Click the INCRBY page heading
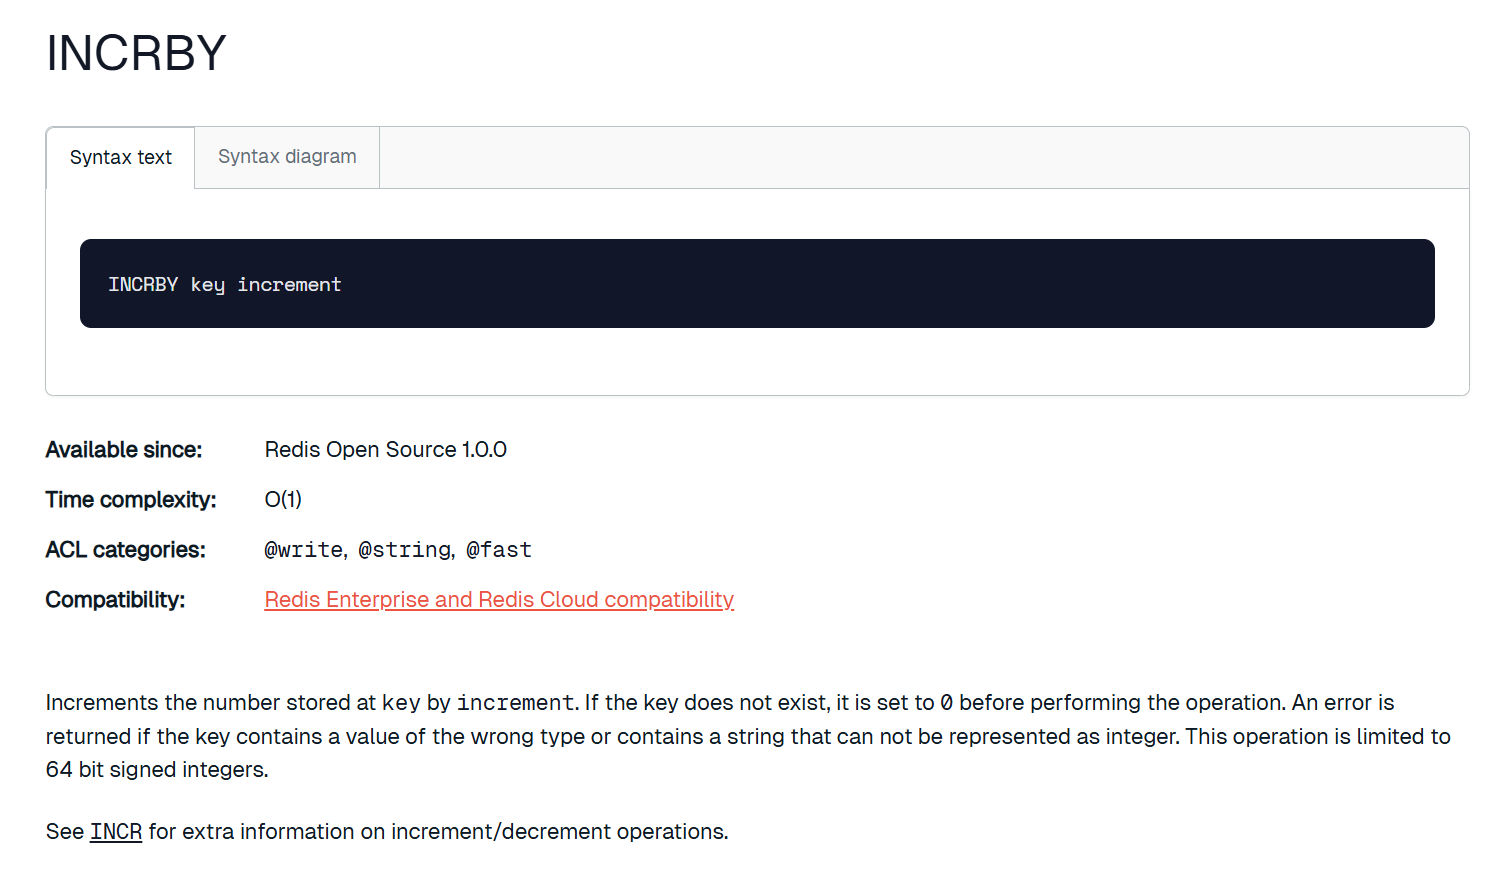 136,53
